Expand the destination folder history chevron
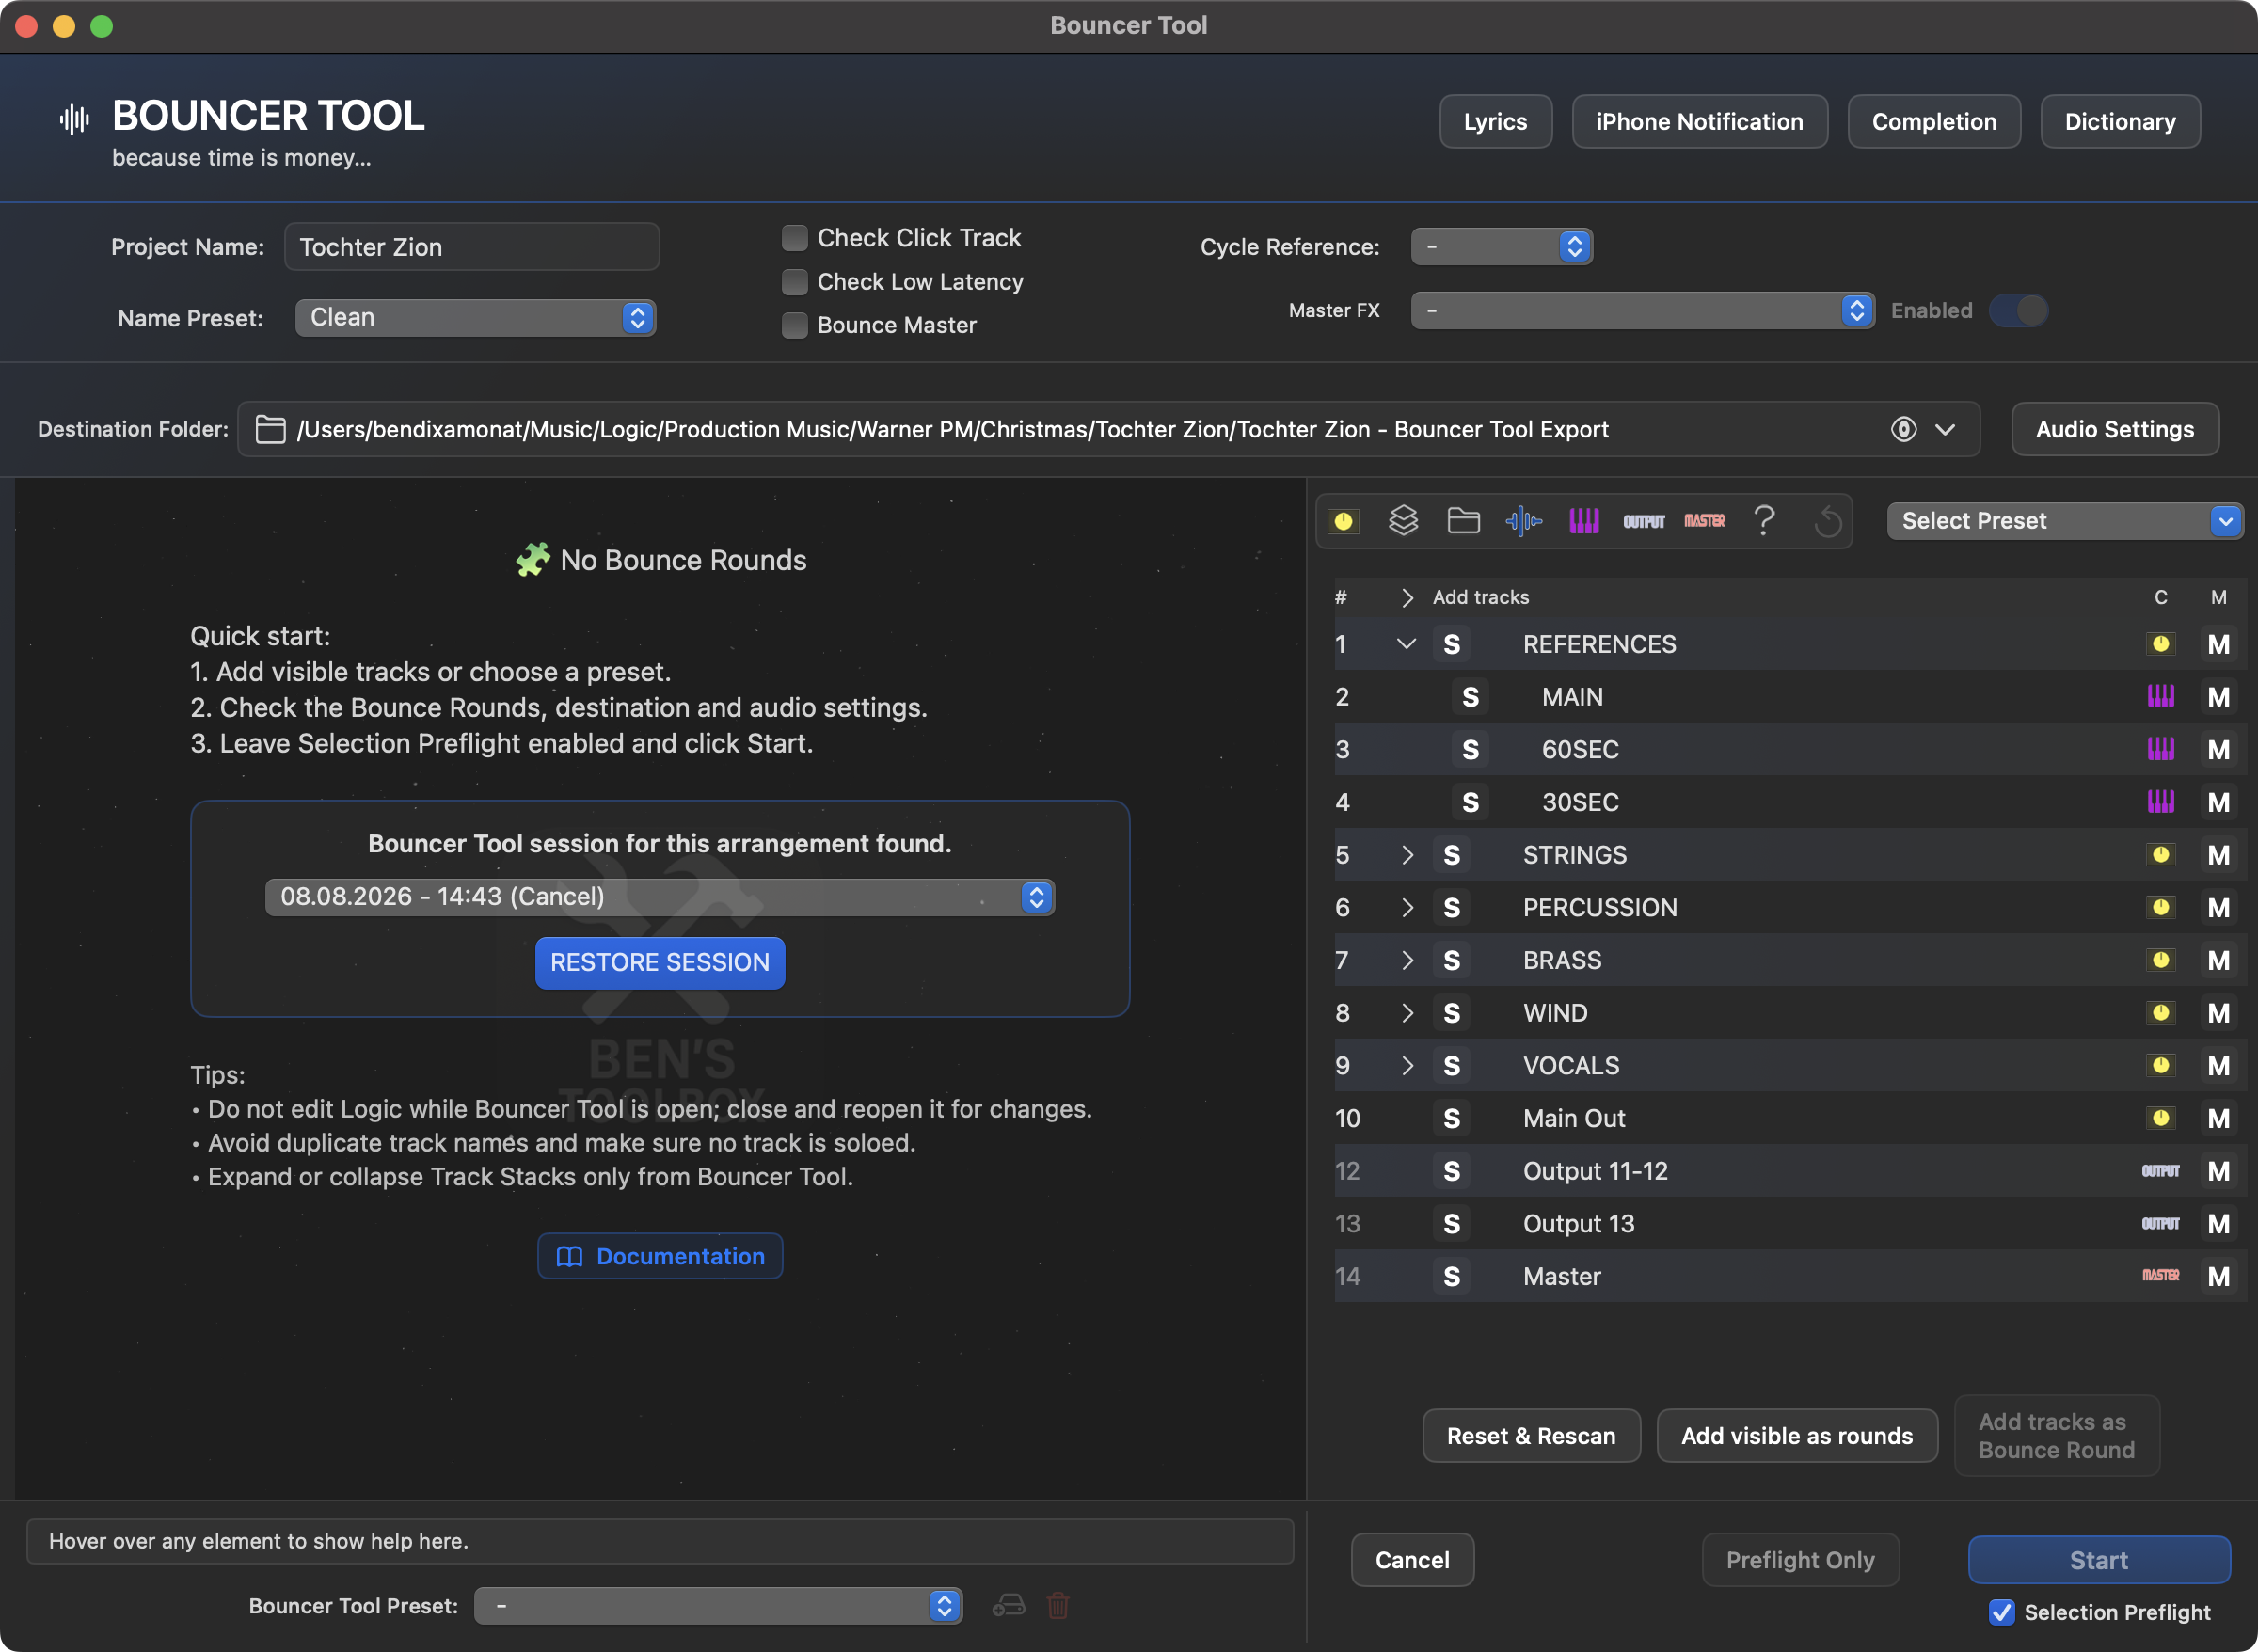The height and width of the screenshot is (1652, 2258). pos(1944,429)
